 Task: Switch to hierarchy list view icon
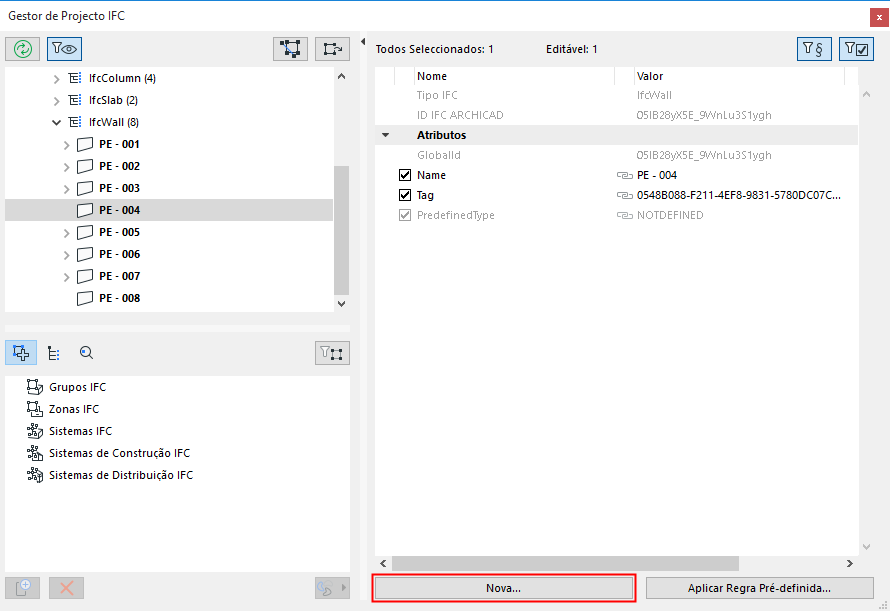53,352
